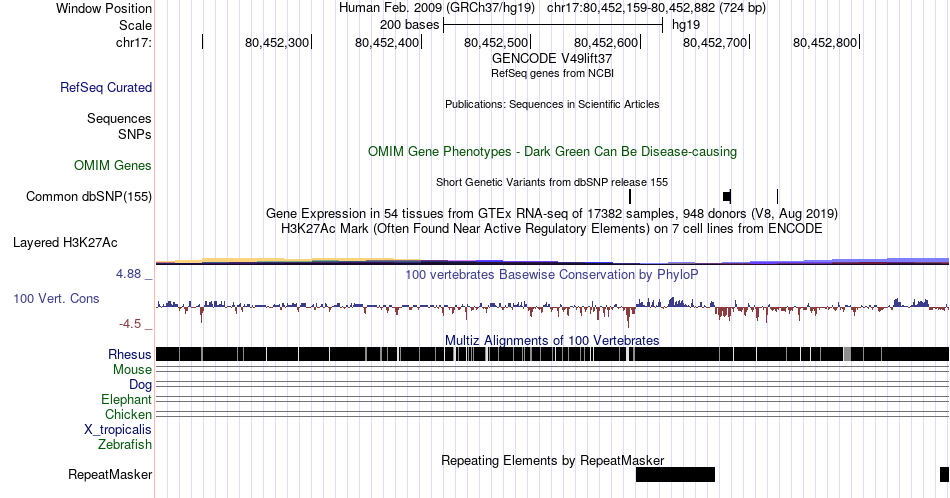The width and height of the screenshot is (950, 498).
Task: Click the PhyloP -4.5 lower scale value
Action: tap(130, 324)
